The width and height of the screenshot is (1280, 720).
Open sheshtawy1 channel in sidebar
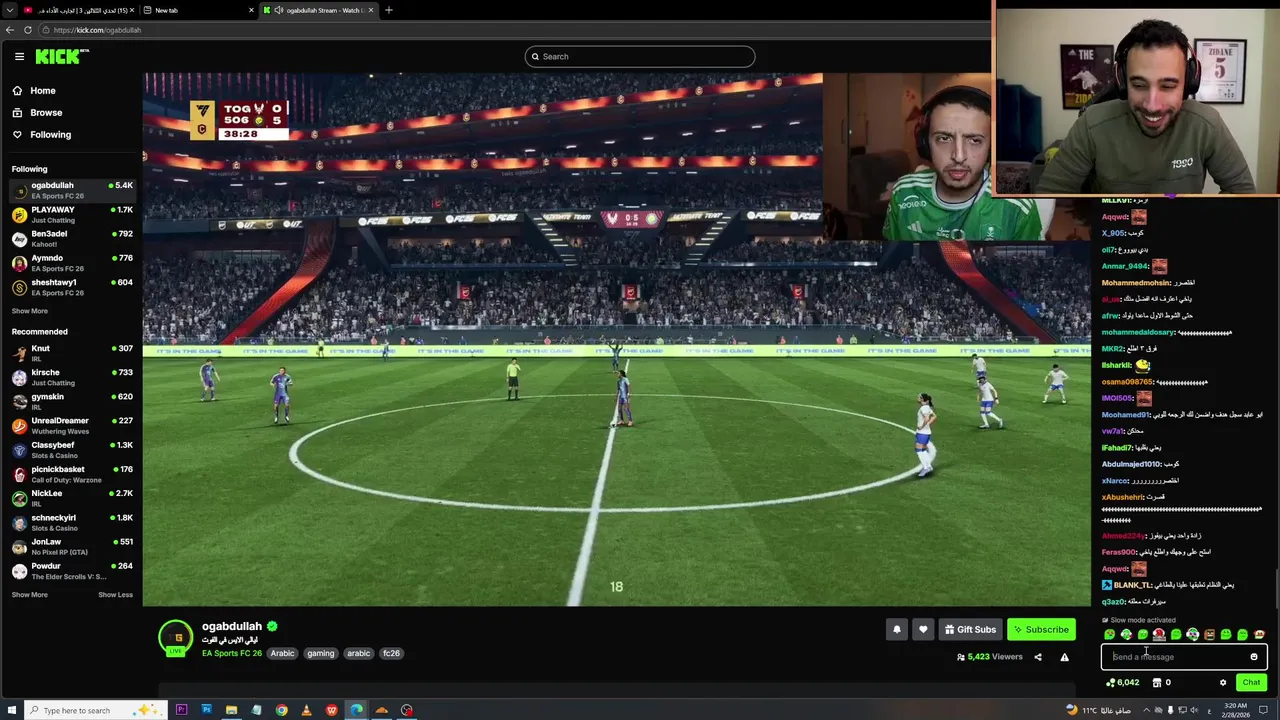pos(72,287)
